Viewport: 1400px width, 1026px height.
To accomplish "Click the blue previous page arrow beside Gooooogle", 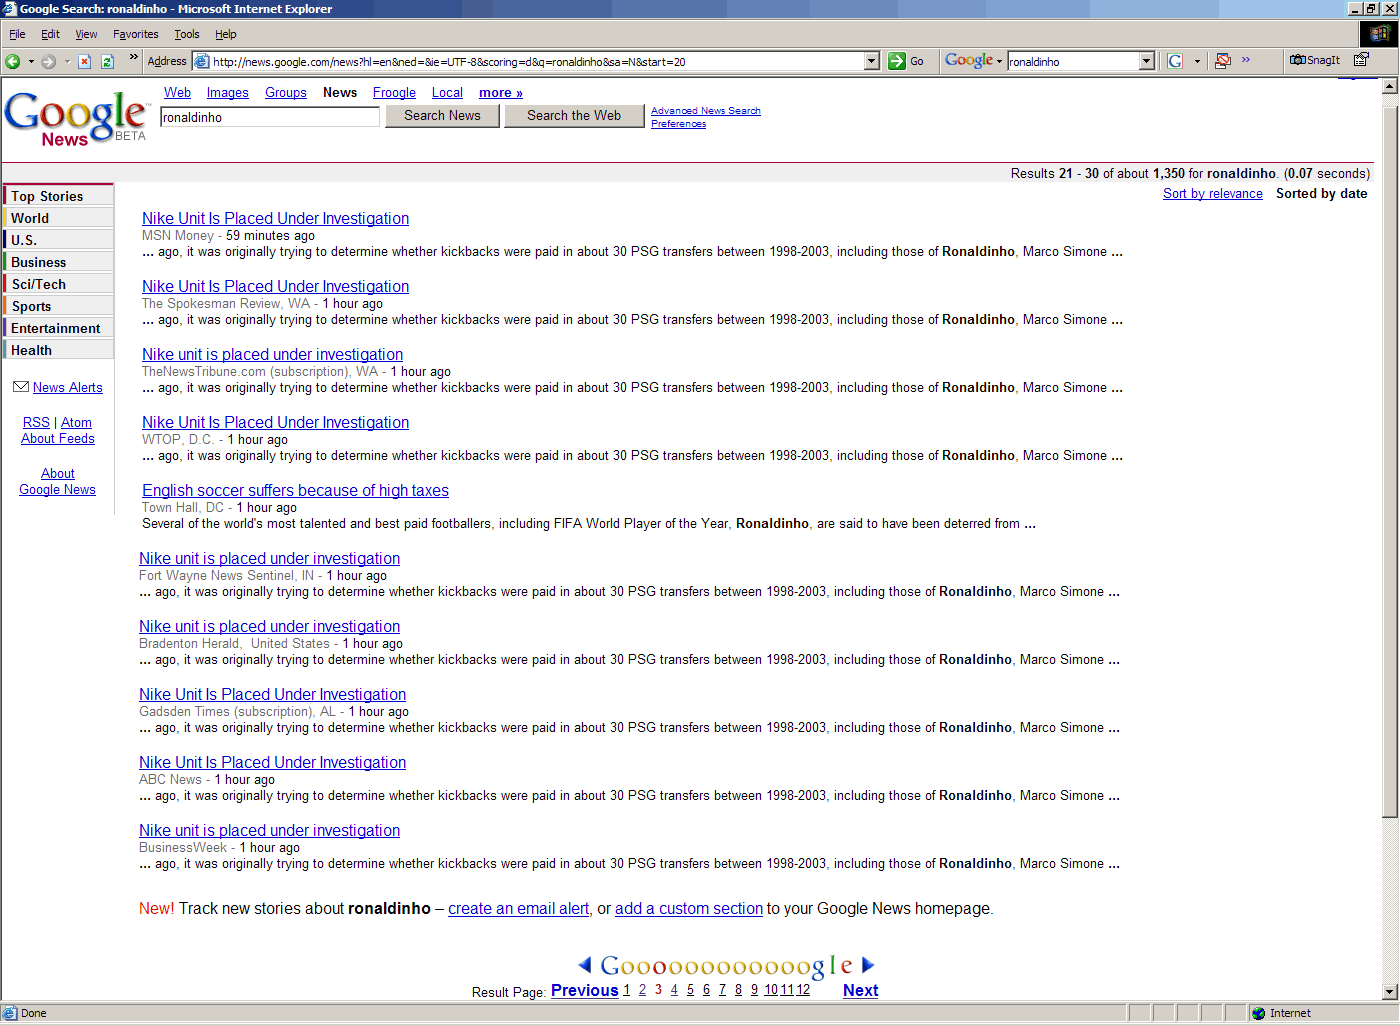I will pyautogui.click(x=585, y=965).
